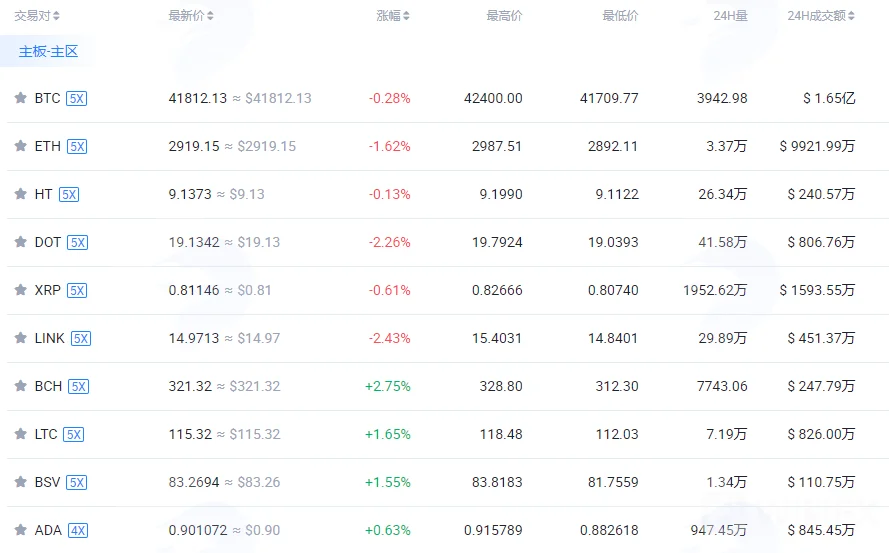Open the LTC trading pair
The width and height of the screenshot is (889, 553).
click(x=46, y=434)
